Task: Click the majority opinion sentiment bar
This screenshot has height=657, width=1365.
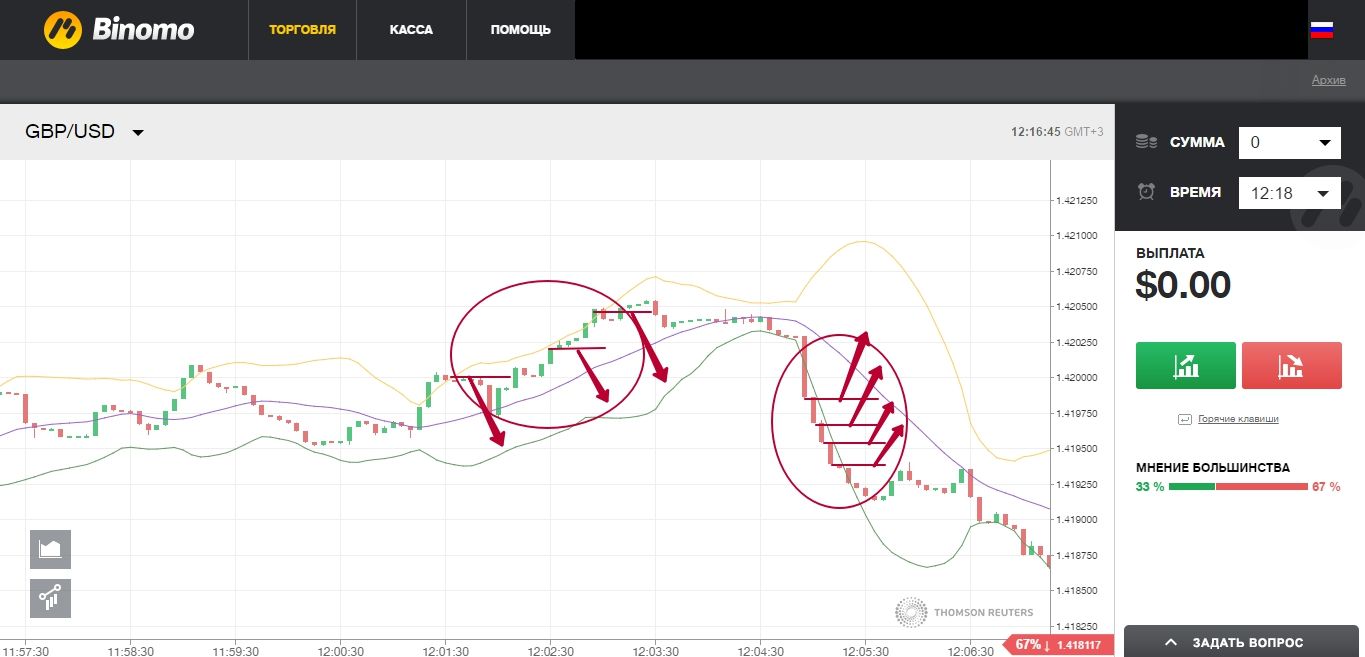Action: coord(1238,487)
